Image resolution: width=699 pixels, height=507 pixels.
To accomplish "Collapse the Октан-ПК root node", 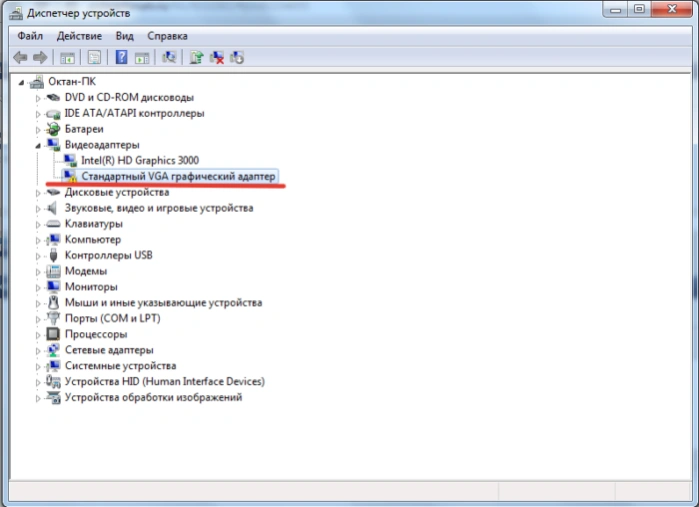I will pyautogui.click(x=21, y=82).
